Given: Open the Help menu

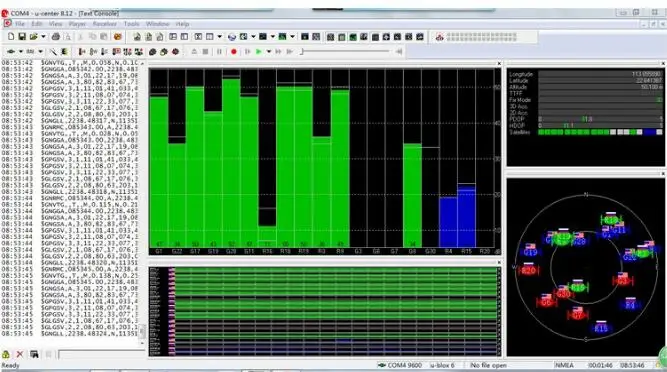Looking at the screenshot, I should point(182,24).
